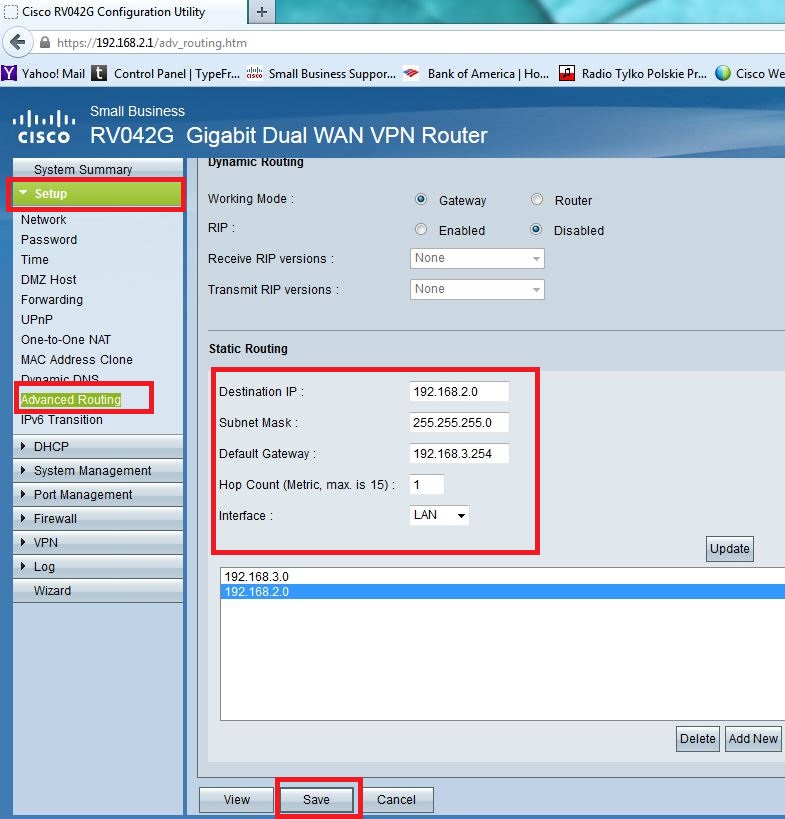The width and height of the screenshot is (785, 819).
Task: Expand the VPN menu section
Action: (x=98, y=543)
